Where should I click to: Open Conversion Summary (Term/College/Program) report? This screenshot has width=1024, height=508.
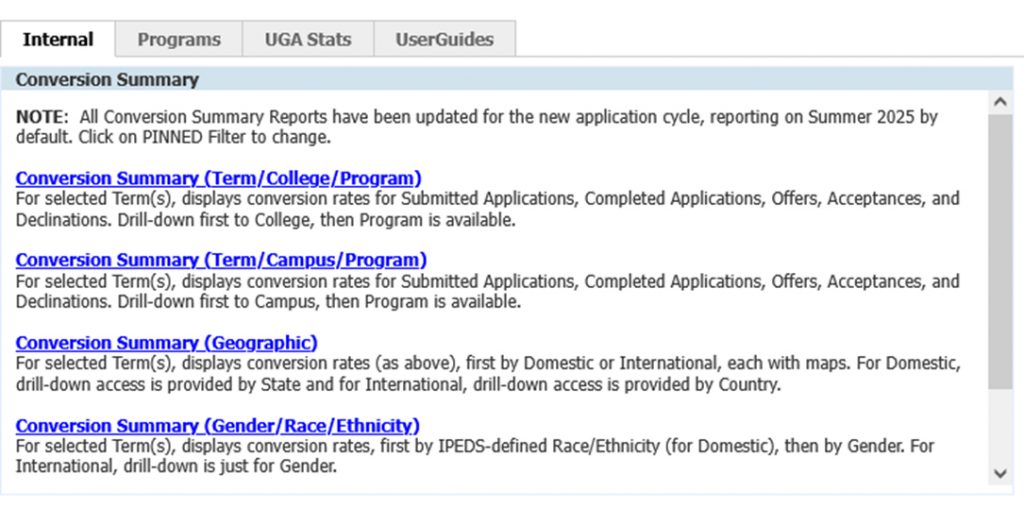point(218,179)
